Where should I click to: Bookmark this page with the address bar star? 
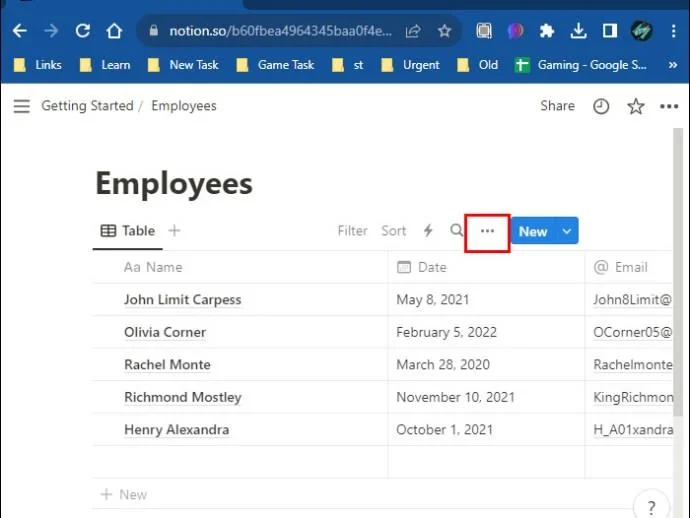click(x=444, y=31)
